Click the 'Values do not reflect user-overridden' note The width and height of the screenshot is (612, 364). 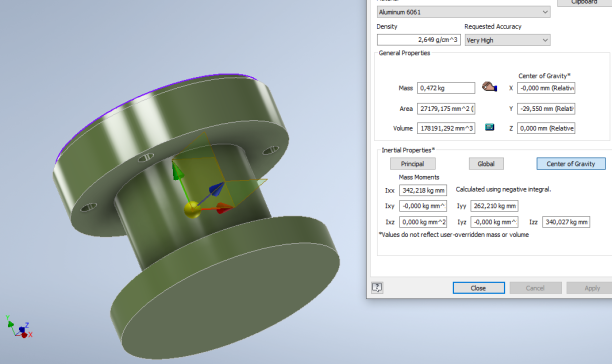[x=454, y=234]
